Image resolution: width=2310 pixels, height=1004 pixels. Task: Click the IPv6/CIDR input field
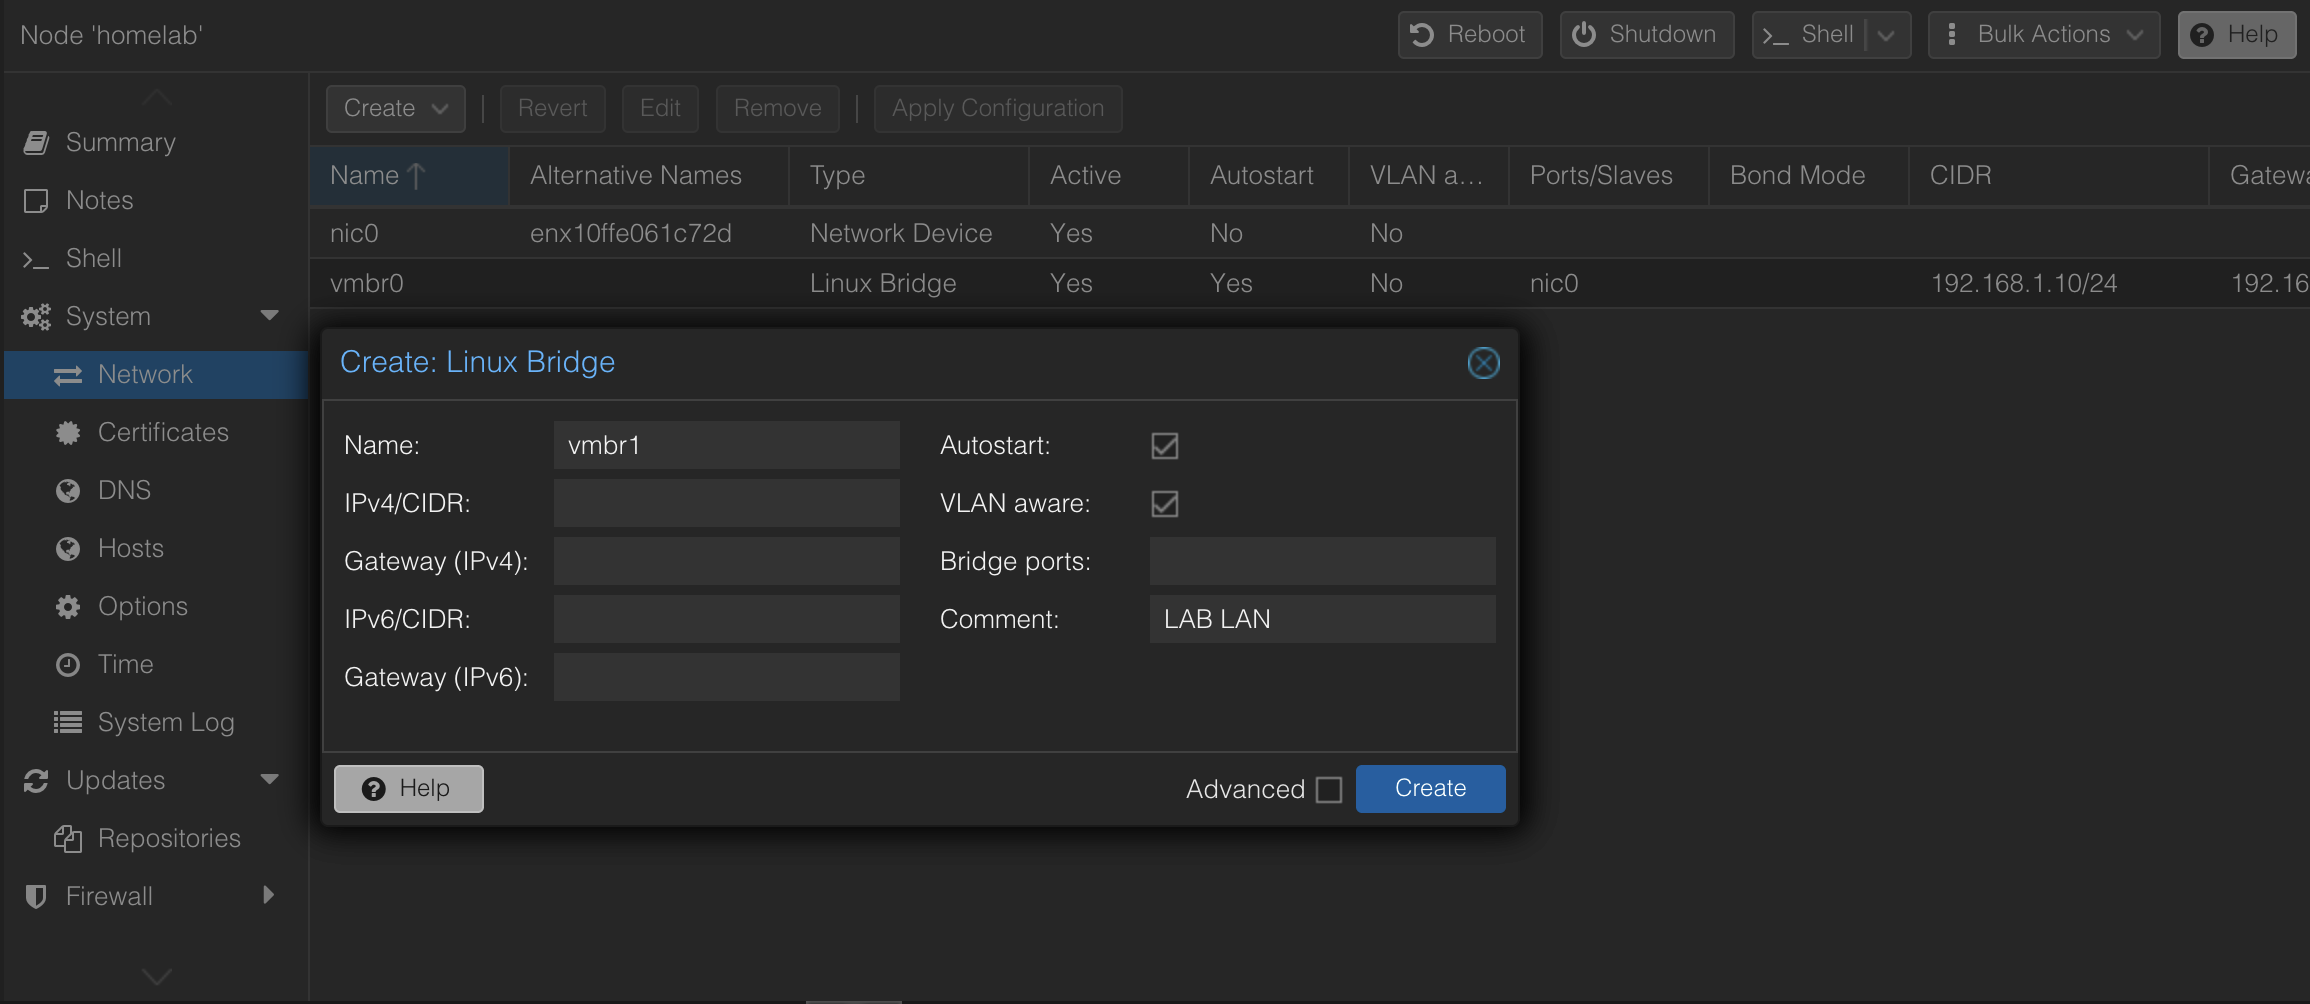coord(727,619)
